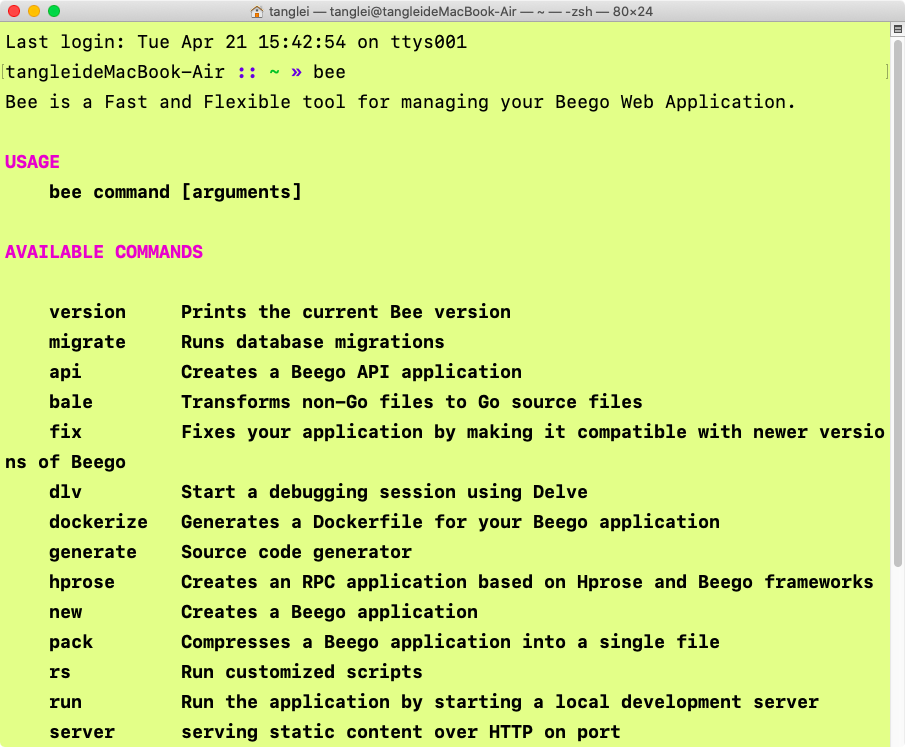The width and height of the screenshot is (905, 747).
Task: Click the 'migrate' command name
Action: [87, 342]
